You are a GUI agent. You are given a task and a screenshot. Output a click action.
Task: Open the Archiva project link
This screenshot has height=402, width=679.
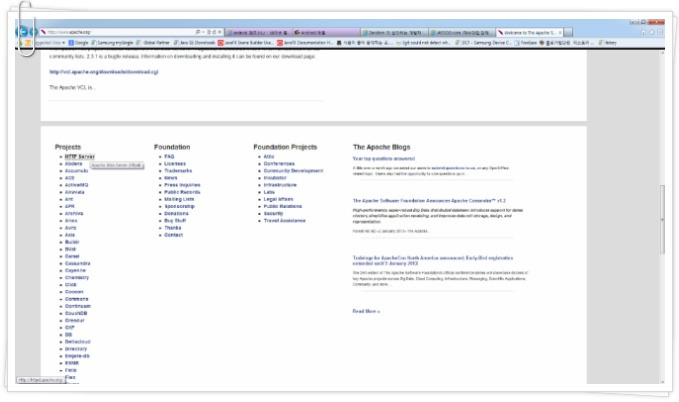[x=74, y=214]
